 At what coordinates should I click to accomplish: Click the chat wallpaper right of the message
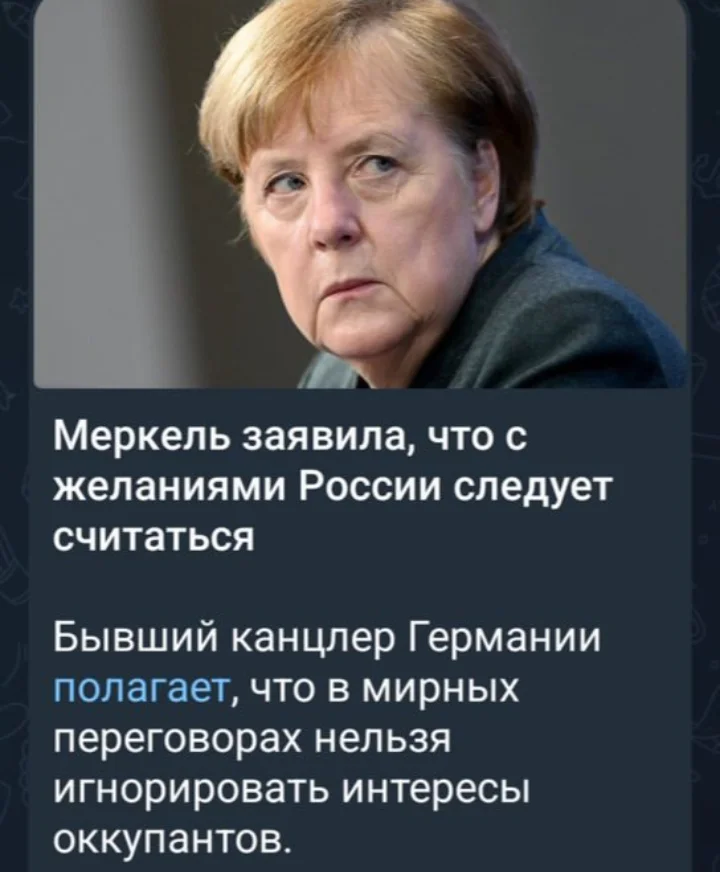[x=704, y=501]
